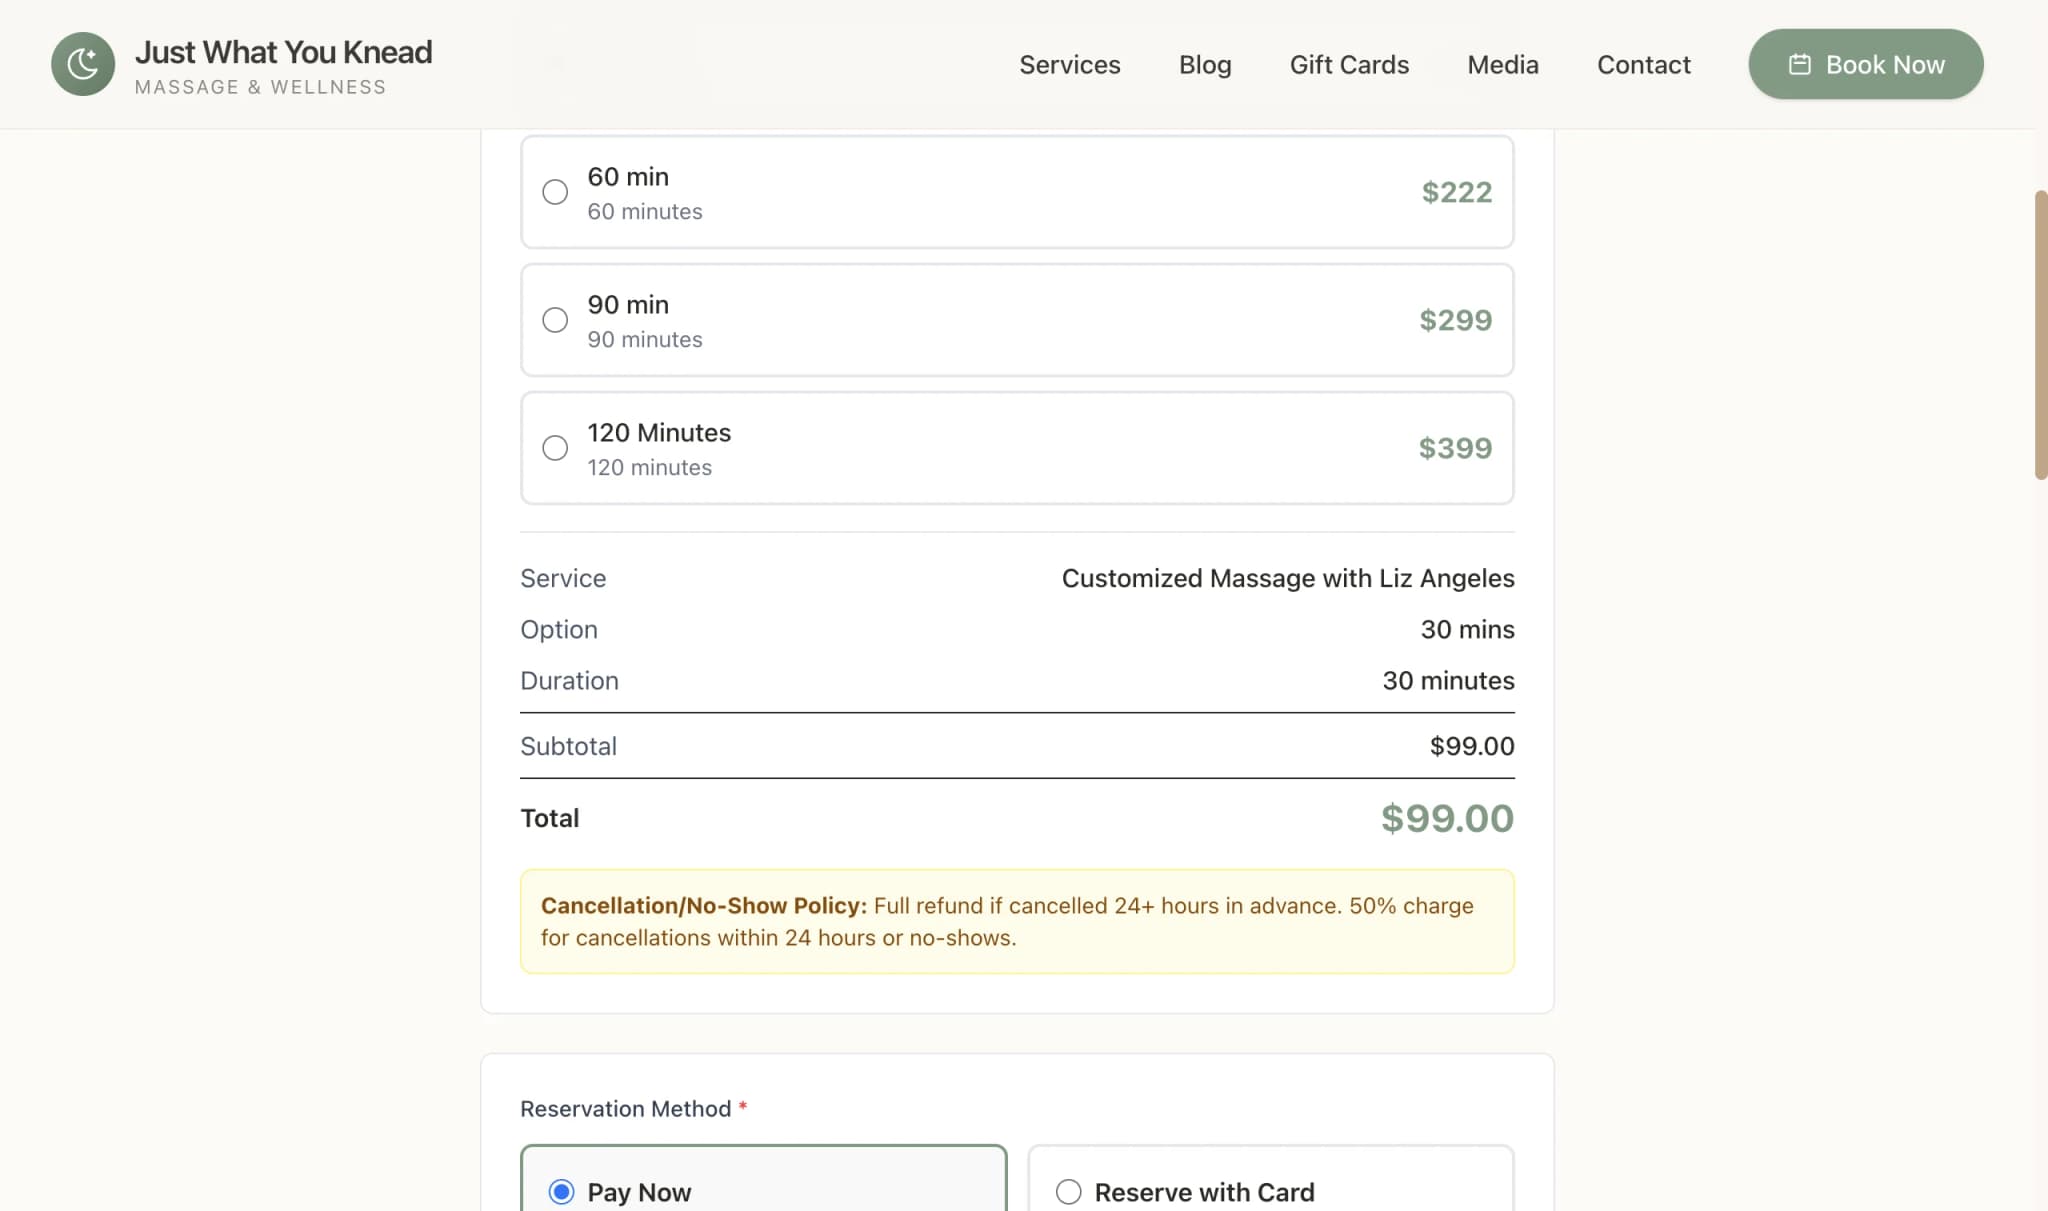The height and width of the screenshot is (1211, 2048).
Task: Click the Book Now button
Action: (1866, 64)
